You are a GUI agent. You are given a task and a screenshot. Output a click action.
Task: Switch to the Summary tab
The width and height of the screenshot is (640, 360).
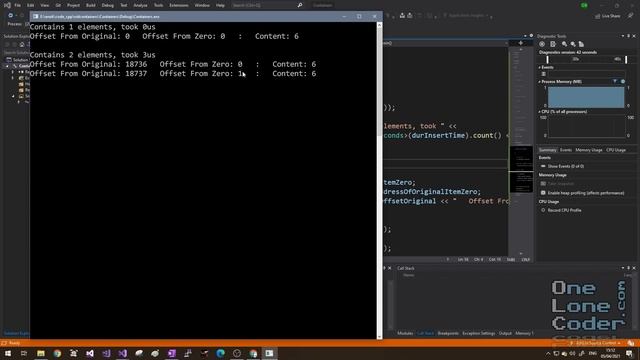click(x=547, y=150)
